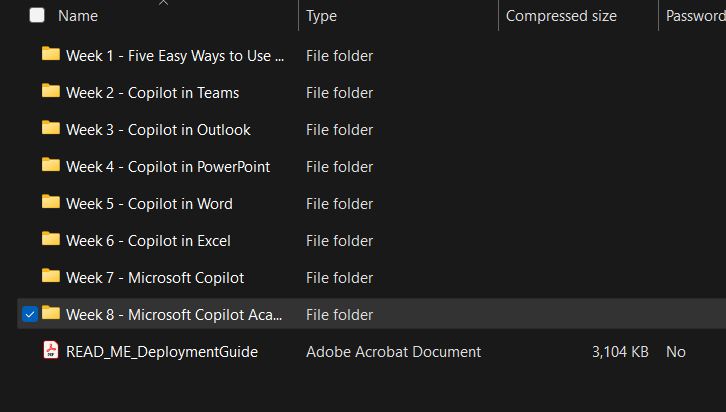Sort by the Compressed size column header
This screenshot has width=726, height=412.
[561, 16]
